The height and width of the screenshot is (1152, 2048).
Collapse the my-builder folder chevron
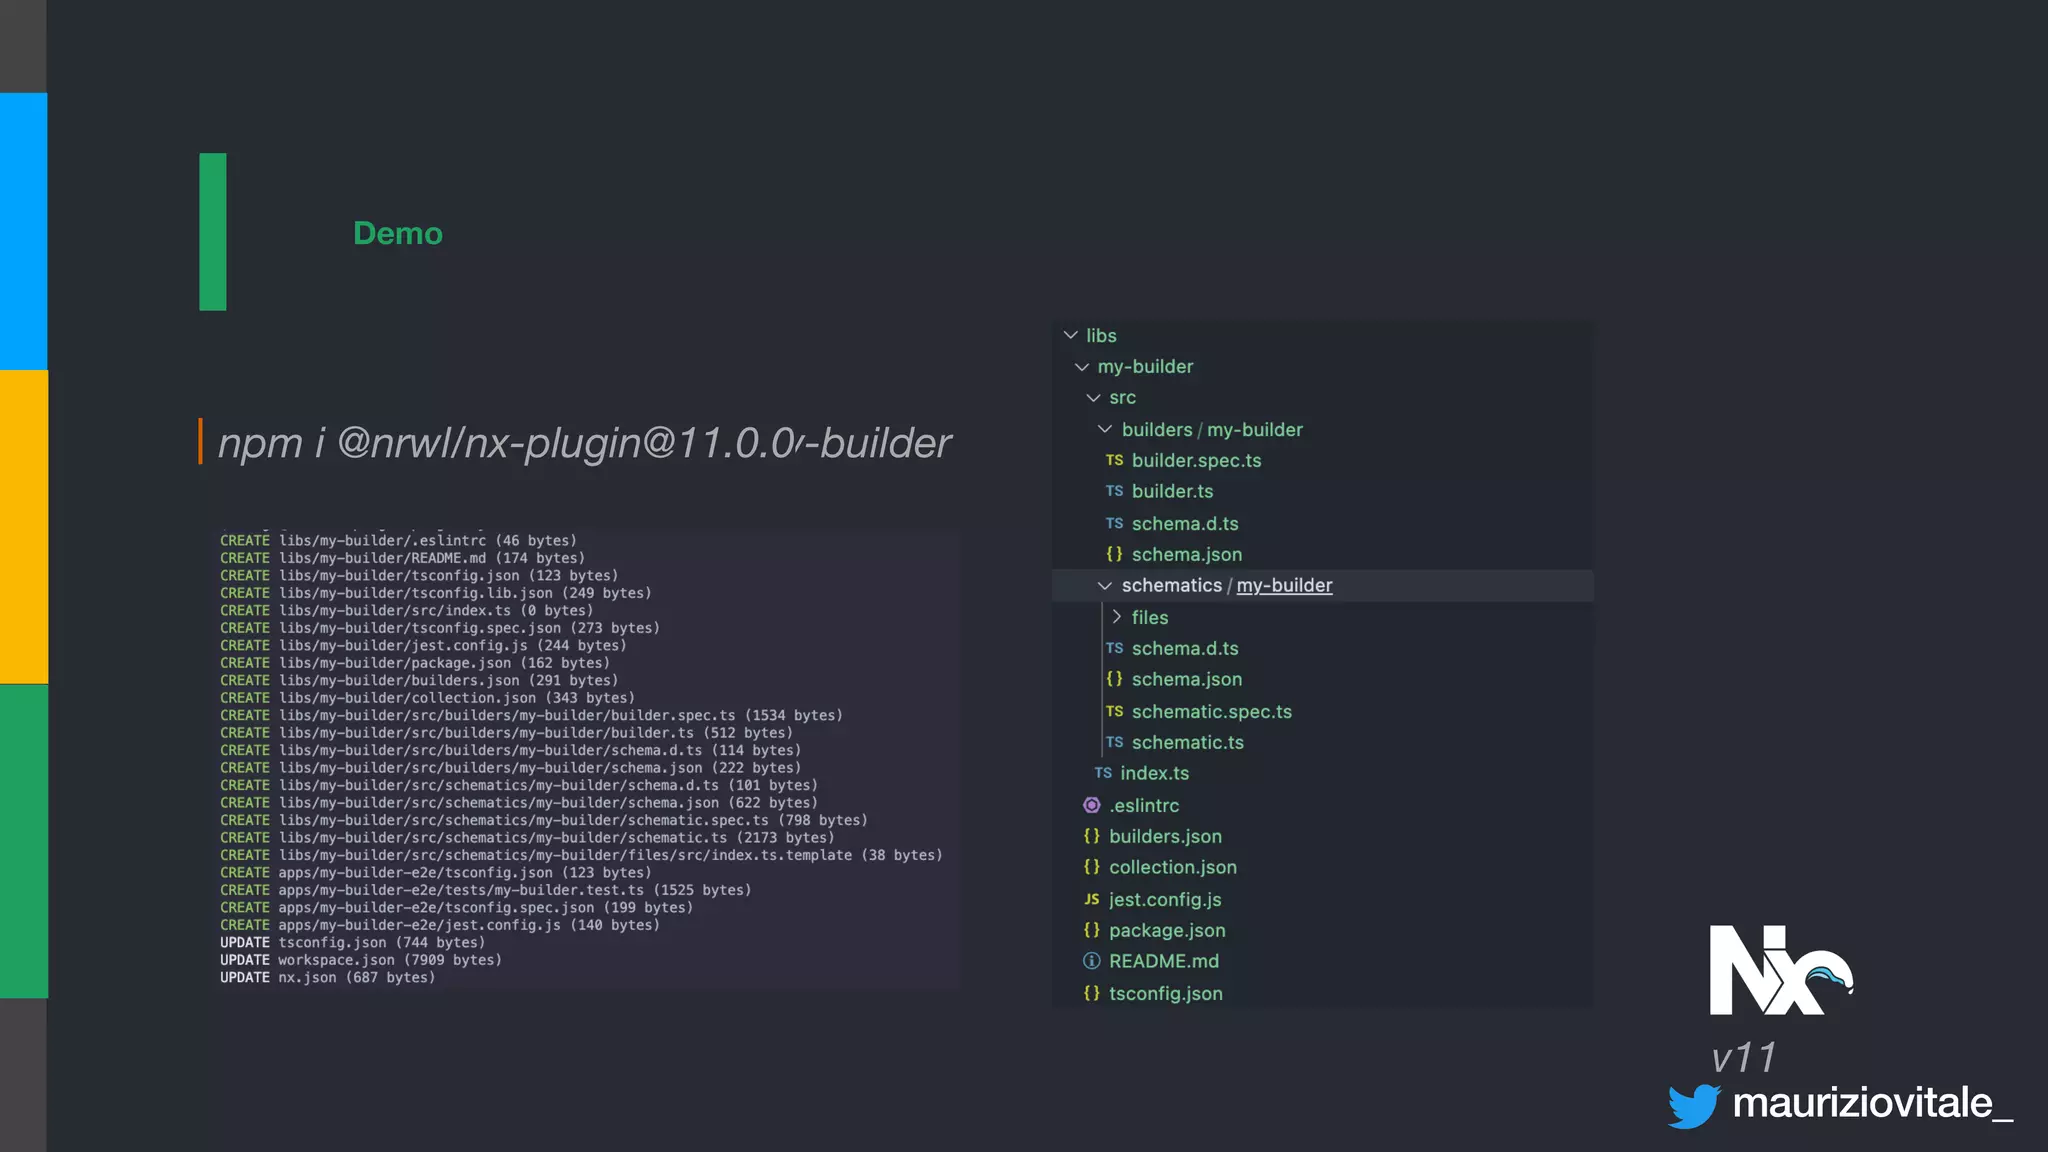pos(1082,367)
